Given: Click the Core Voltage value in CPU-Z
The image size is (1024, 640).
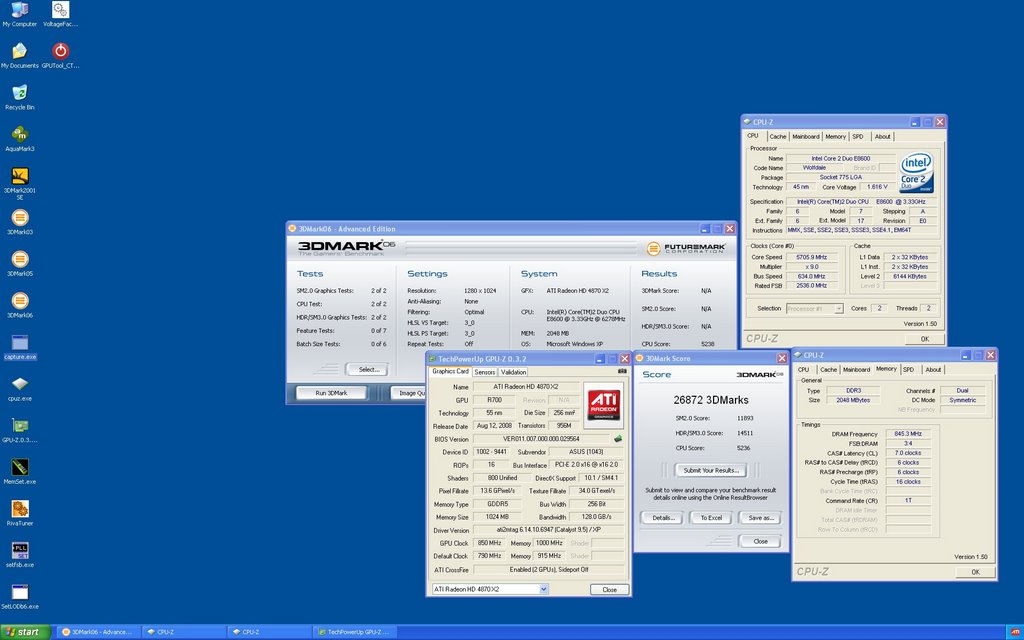Looking at the screenshot, I should pyautogui.click(x=877, y=187).
